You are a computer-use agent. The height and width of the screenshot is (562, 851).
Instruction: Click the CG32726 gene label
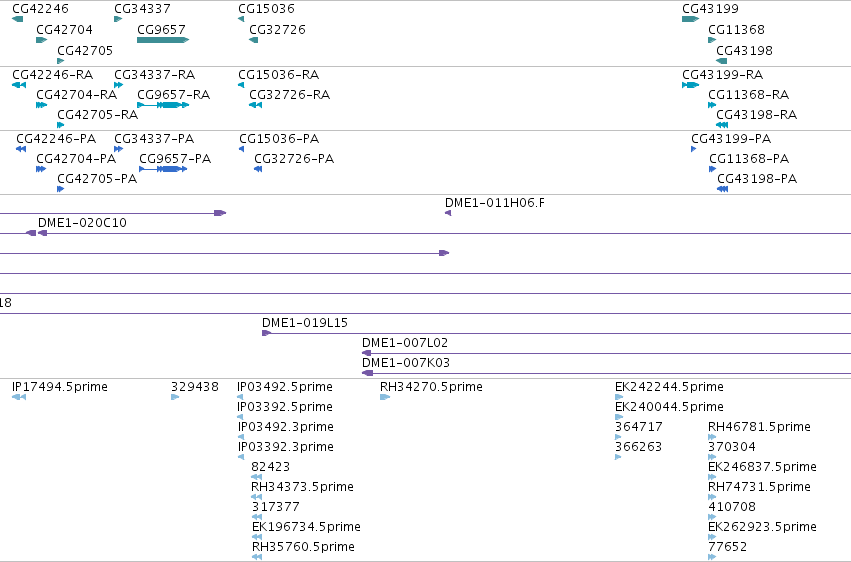pyautogui.click(x=277, y=29)
